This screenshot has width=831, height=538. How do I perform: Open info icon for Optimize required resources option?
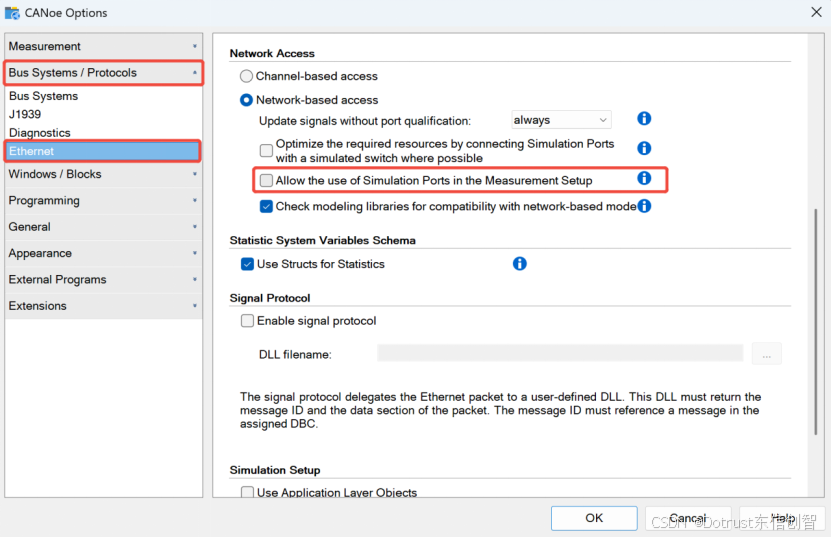coord(644,148)
